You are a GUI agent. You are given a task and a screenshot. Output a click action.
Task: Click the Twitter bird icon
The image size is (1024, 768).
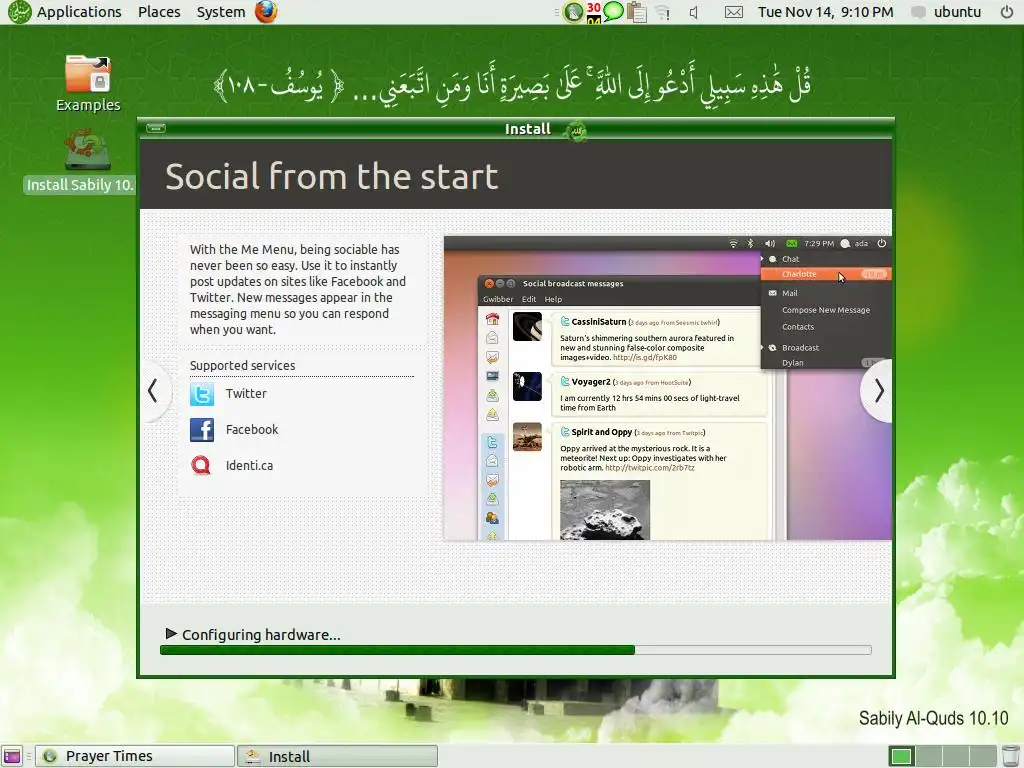(202, 394)
